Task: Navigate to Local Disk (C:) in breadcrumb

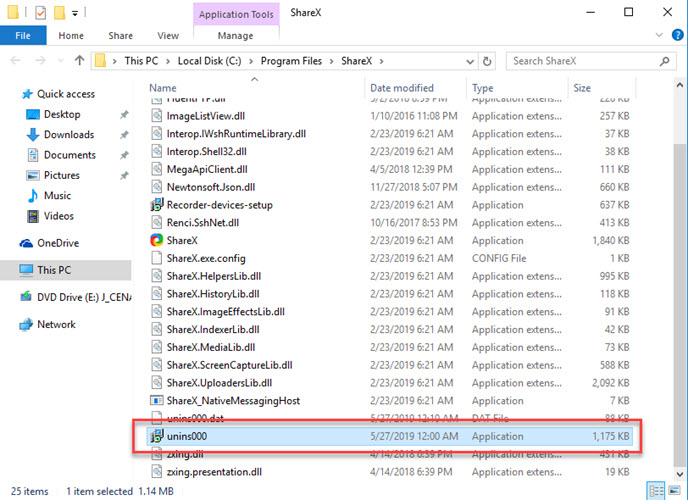Action: [209, 61]
